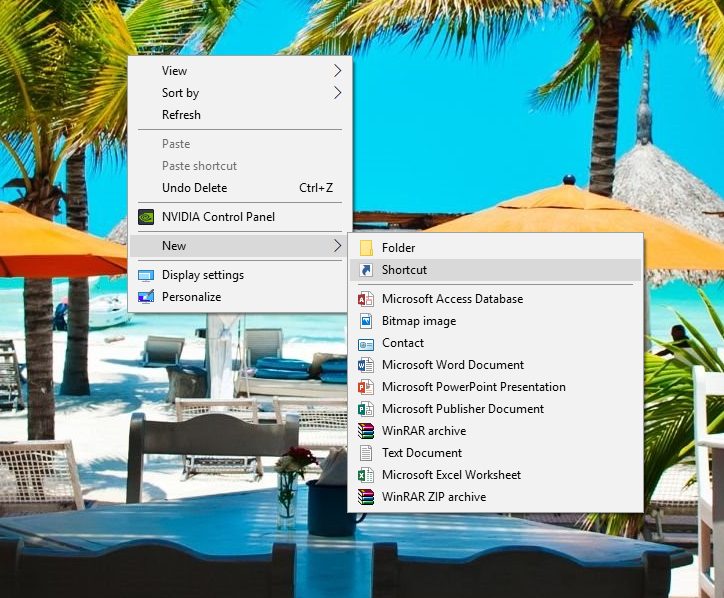The height and width of the screenshot is (598, 724).
Task: Choose Personalize from the context menu
Action: coord(240,297)
